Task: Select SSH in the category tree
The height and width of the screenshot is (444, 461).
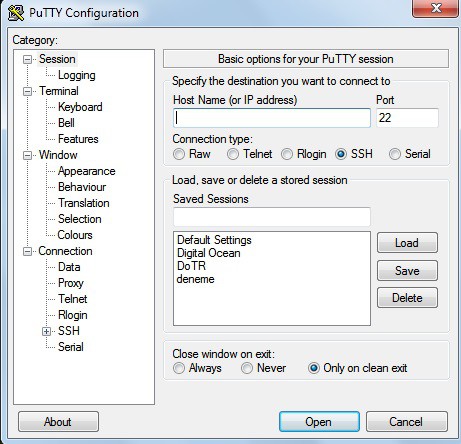Action: click(x=69, y=331)
